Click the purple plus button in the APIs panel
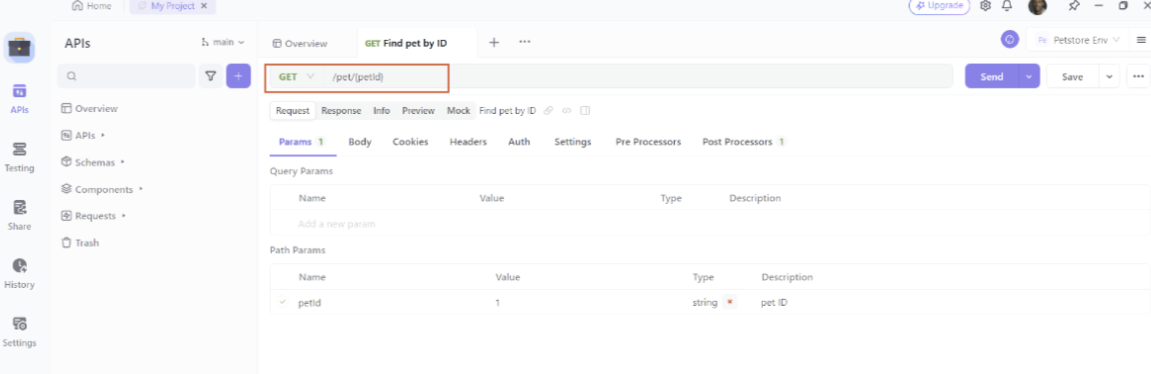The image size is (1151, 374). [238, 76]
